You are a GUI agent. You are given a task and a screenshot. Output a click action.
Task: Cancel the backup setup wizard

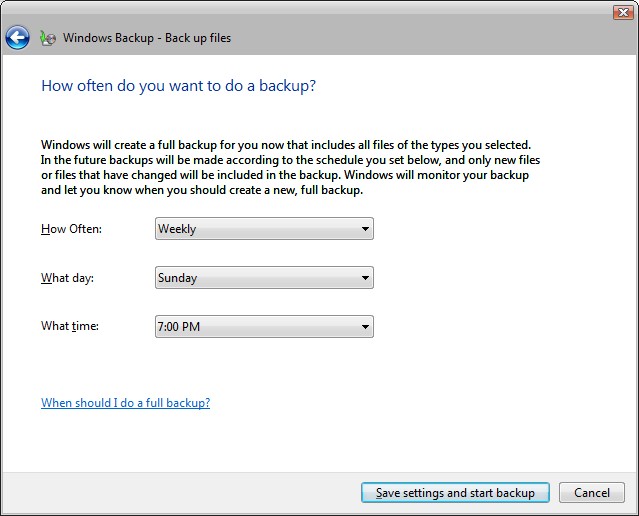pyautogui.click(x=592, y=493)
